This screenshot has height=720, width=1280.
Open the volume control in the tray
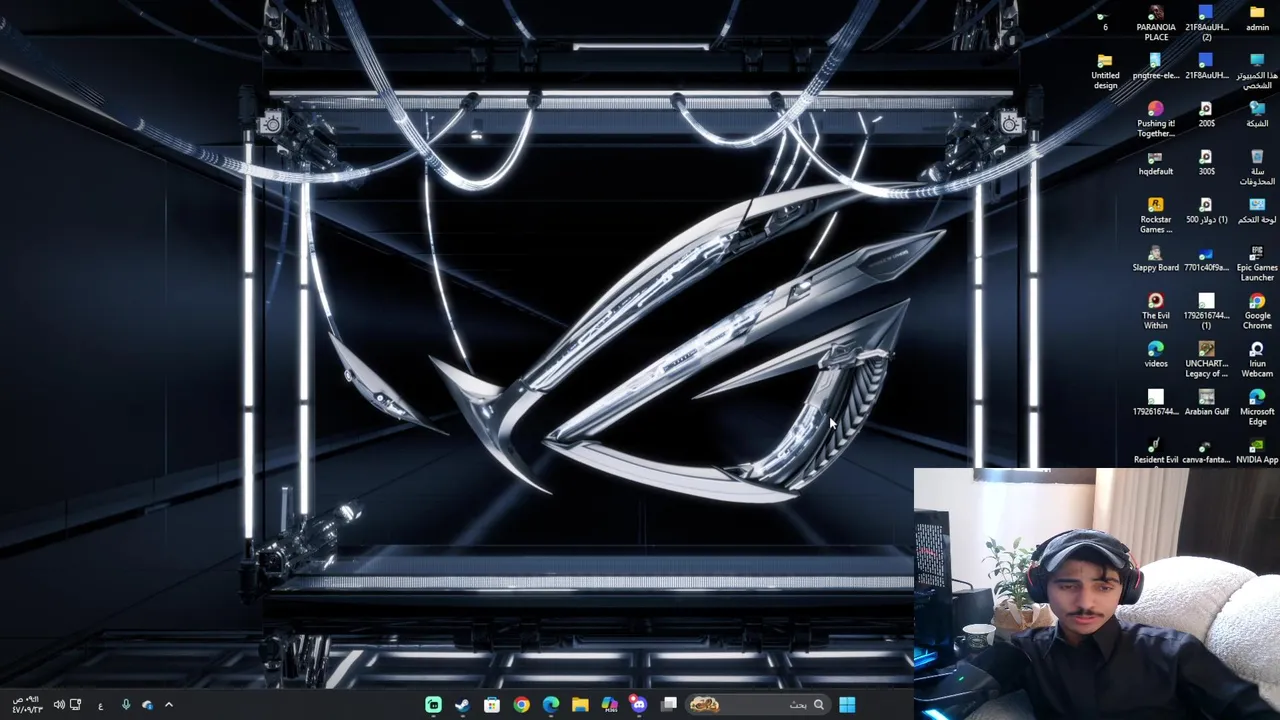click(x=59, y=705)
